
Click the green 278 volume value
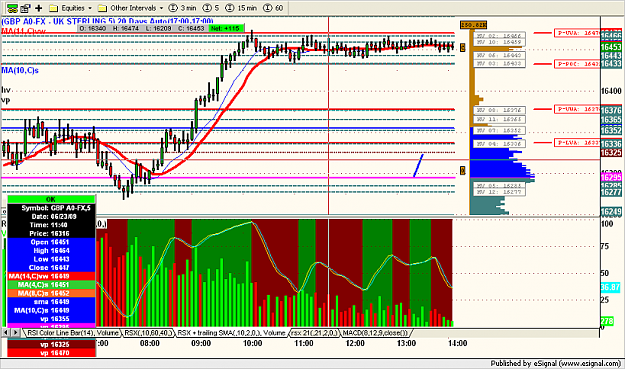pos(607,321)
